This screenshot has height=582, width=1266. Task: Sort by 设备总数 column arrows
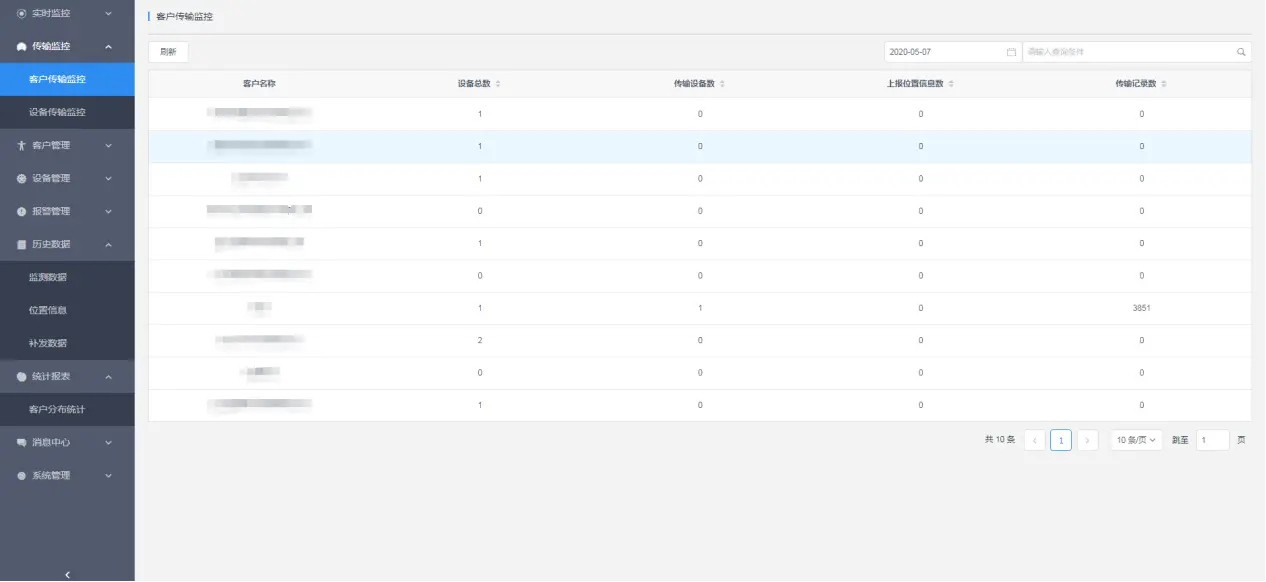(498, 84)
